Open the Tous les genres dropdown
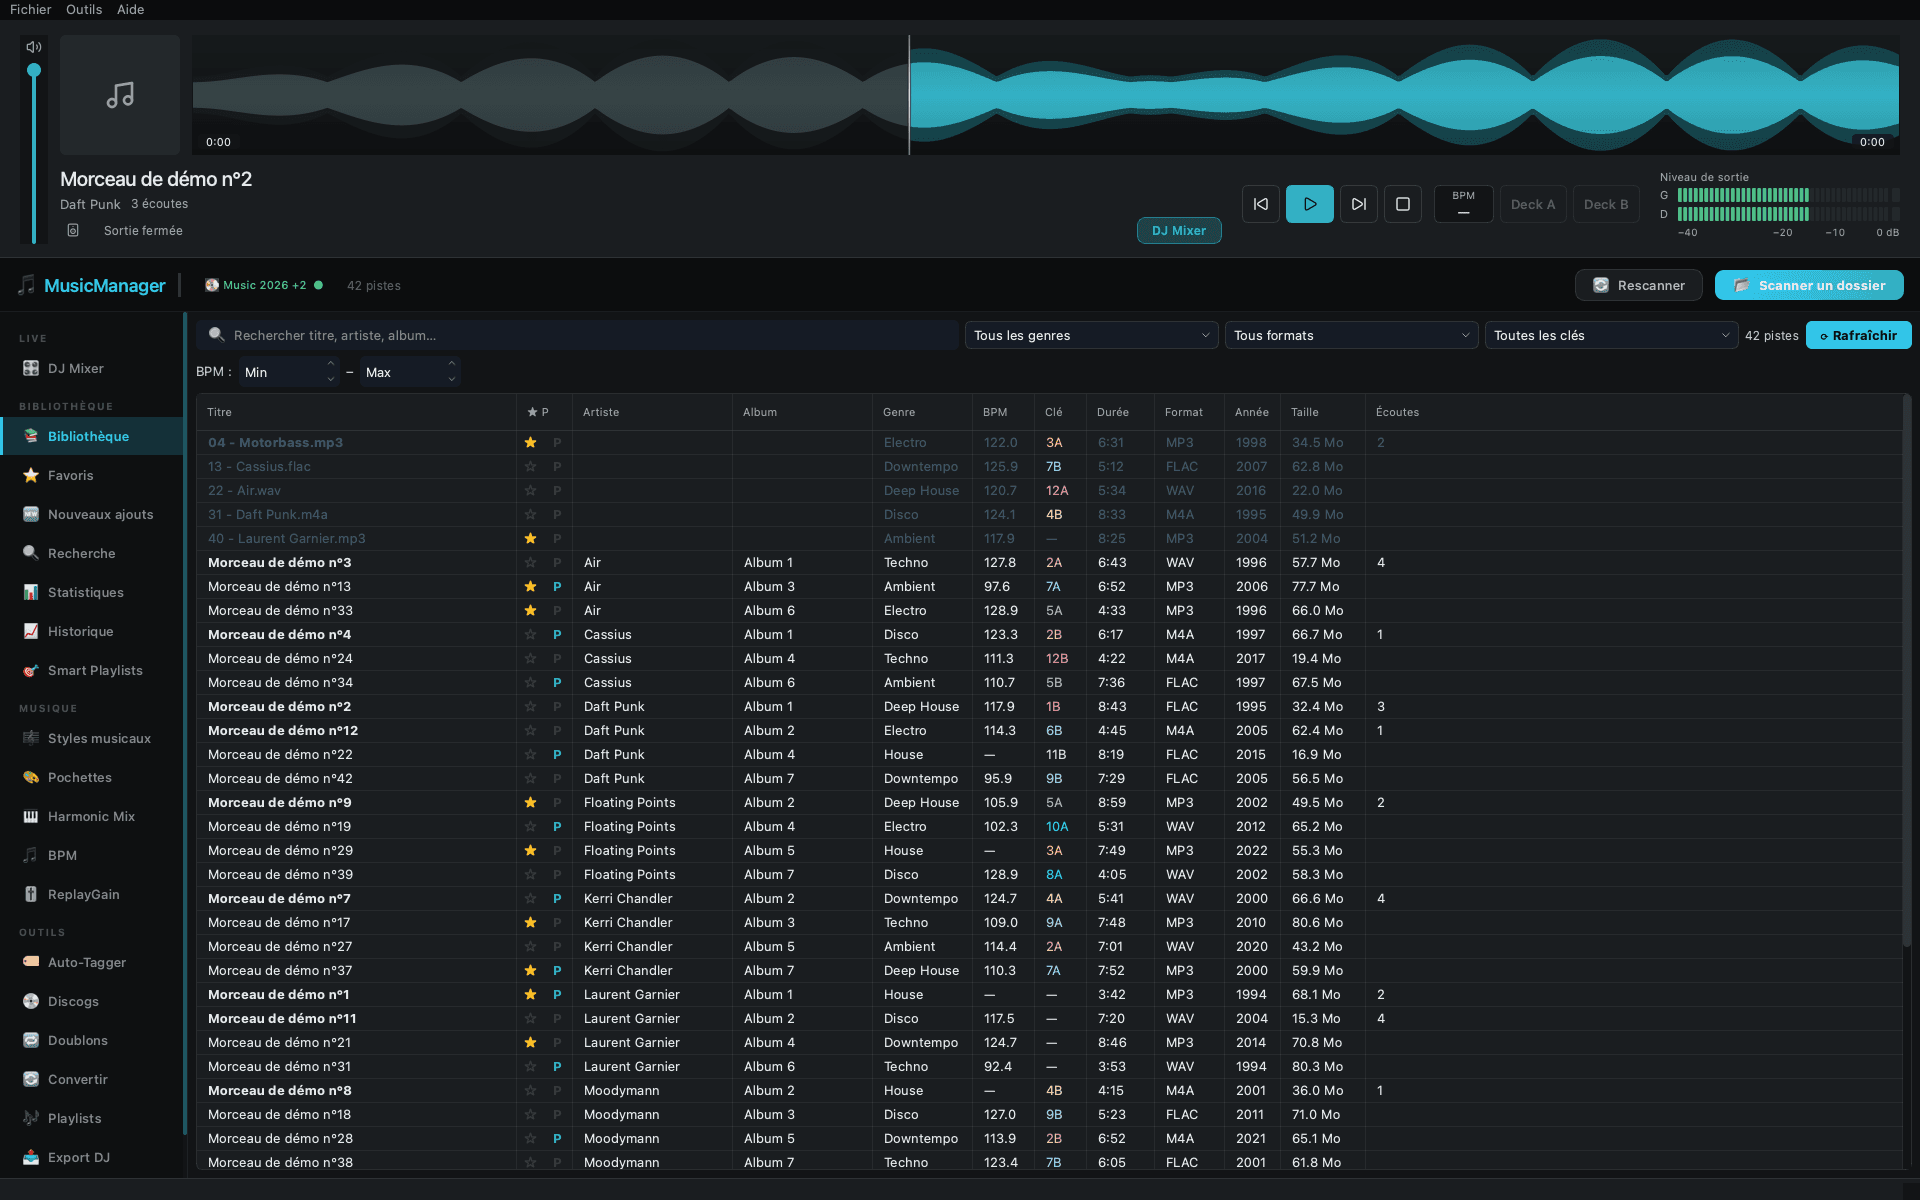The width and height of the screenshot is (1920, 1200). [1091, 335]
